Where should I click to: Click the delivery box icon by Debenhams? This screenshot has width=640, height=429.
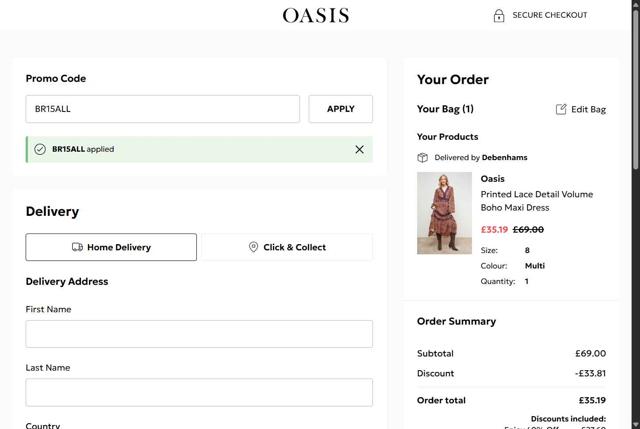[423, 157]
